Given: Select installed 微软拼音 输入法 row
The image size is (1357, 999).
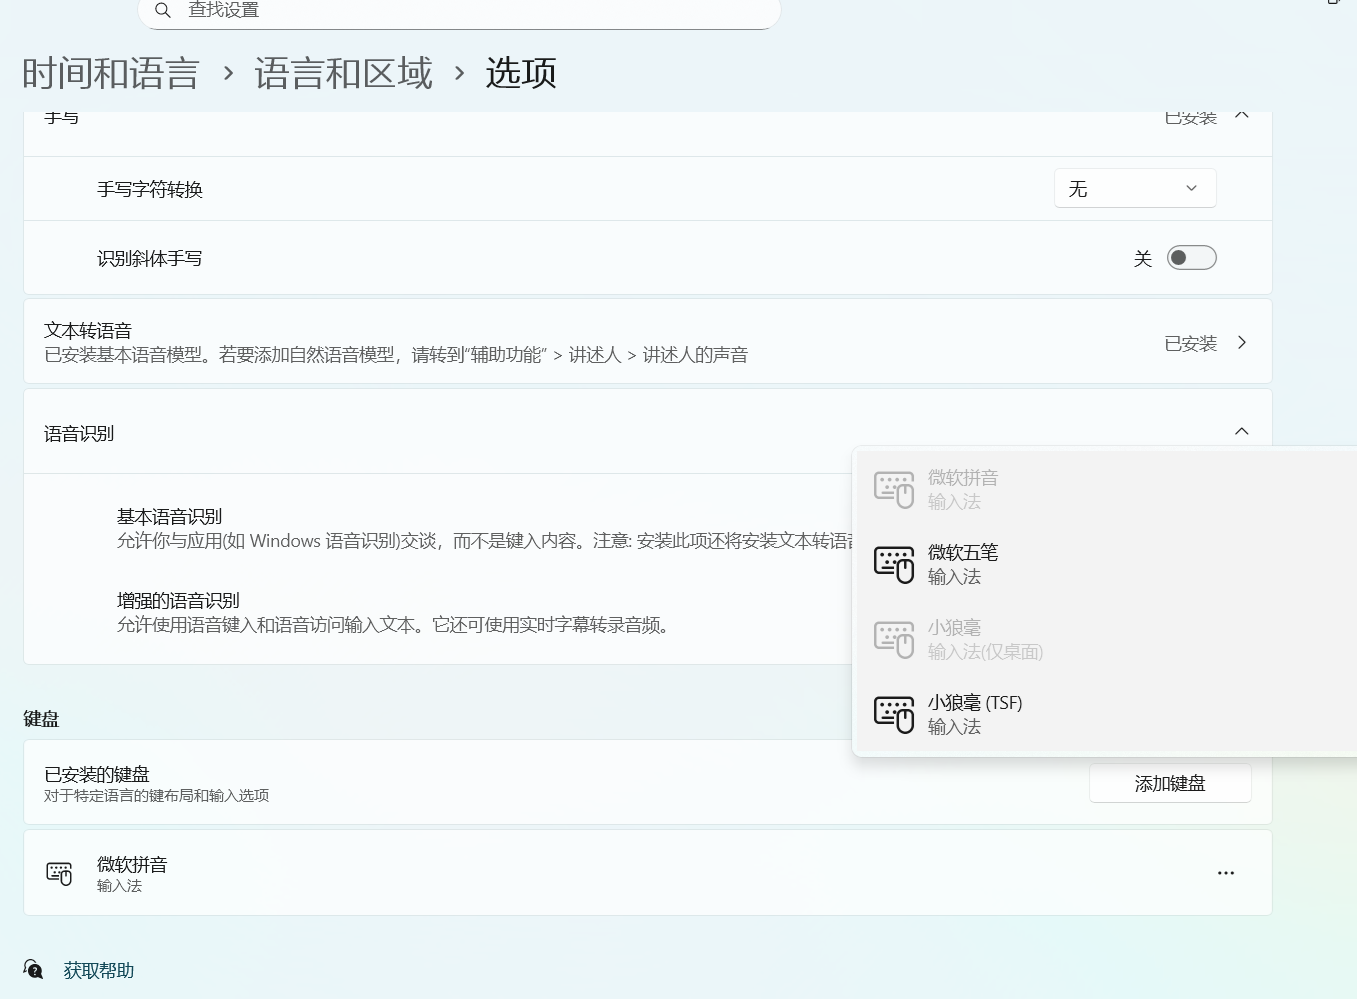Looking at the screenshot, I should click(x=648, y=873).
